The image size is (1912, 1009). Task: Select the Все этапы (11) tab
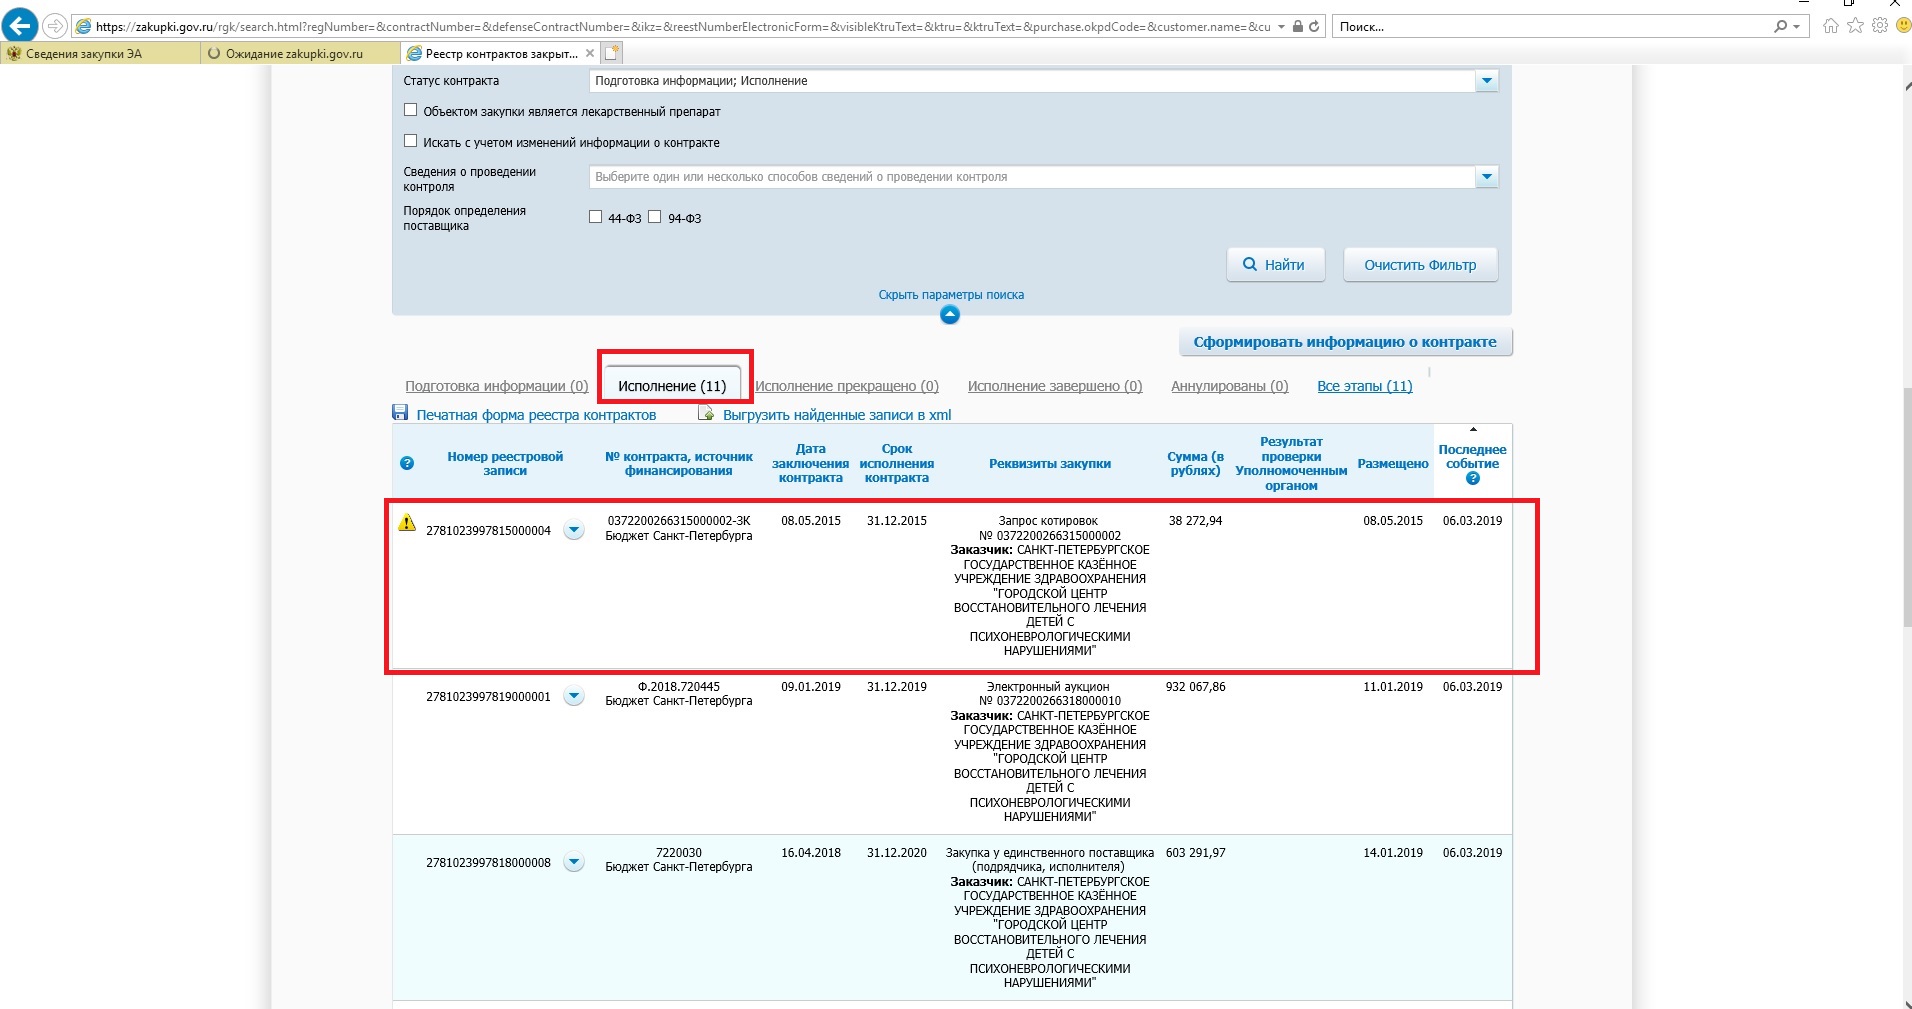1364,386
